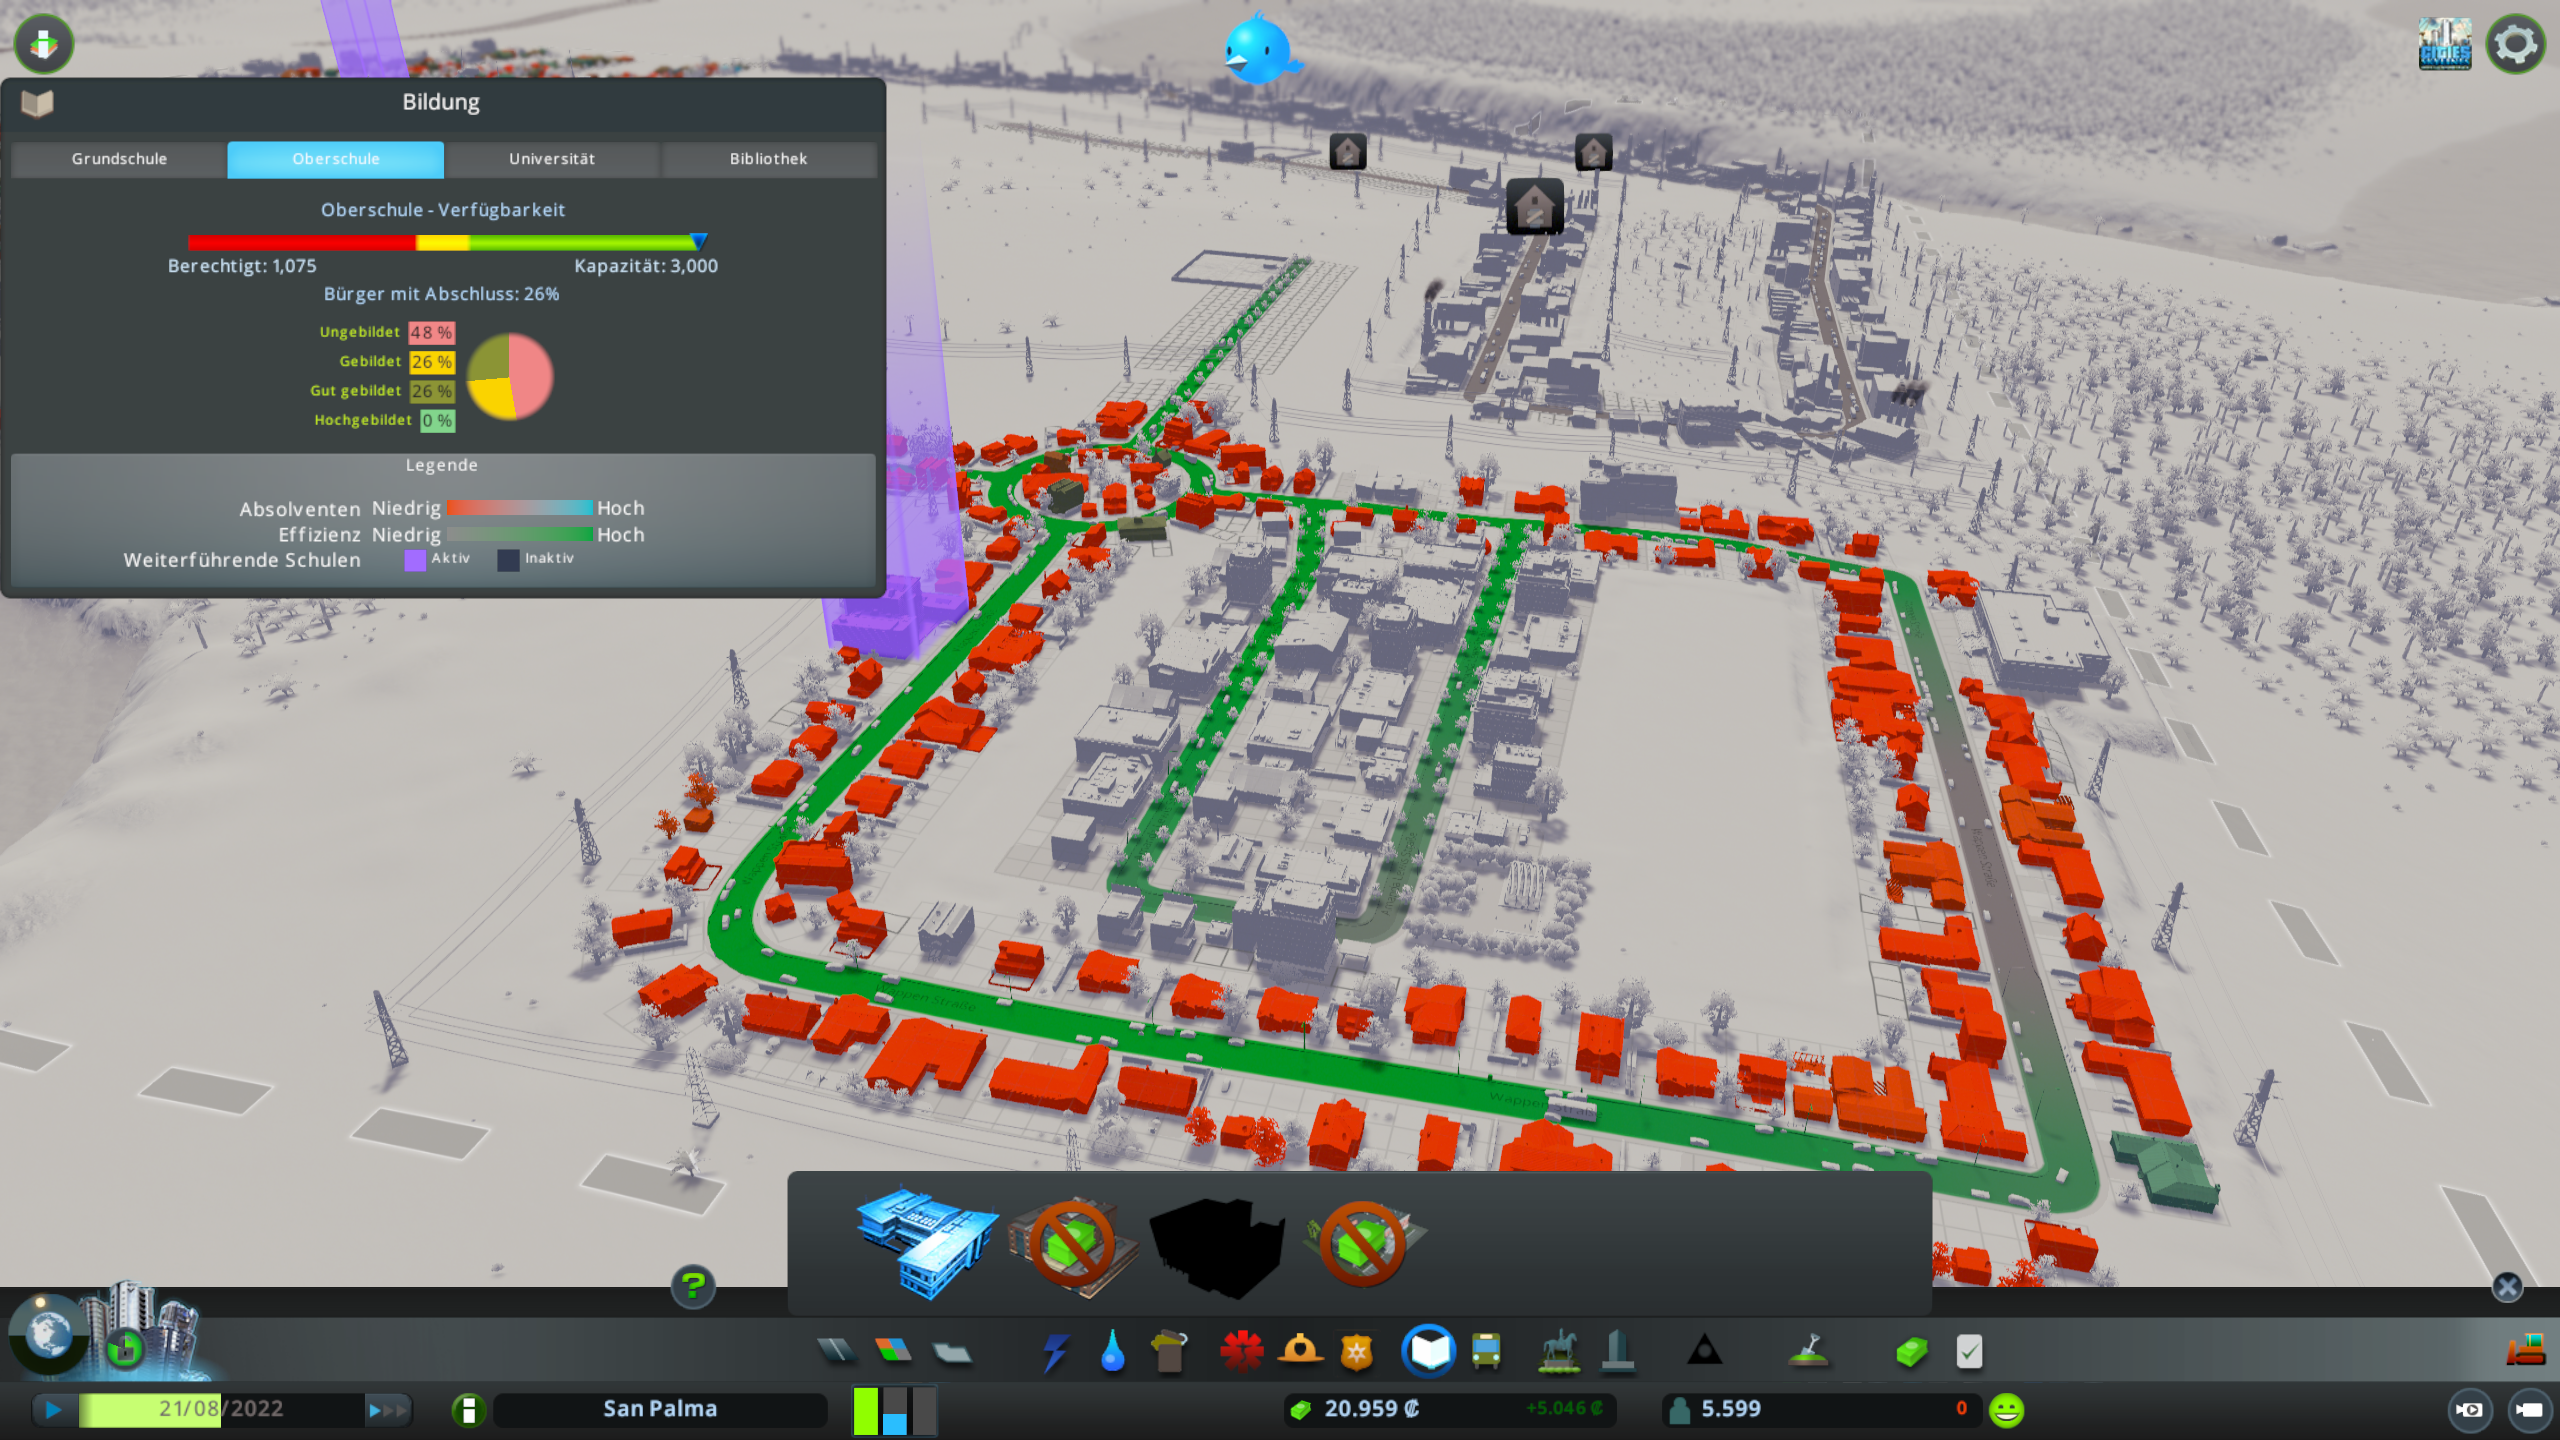Image resolution: width=2560 pixels, height=1440 pixels.
Task: Select the blue high school building
Action: 925,1243
